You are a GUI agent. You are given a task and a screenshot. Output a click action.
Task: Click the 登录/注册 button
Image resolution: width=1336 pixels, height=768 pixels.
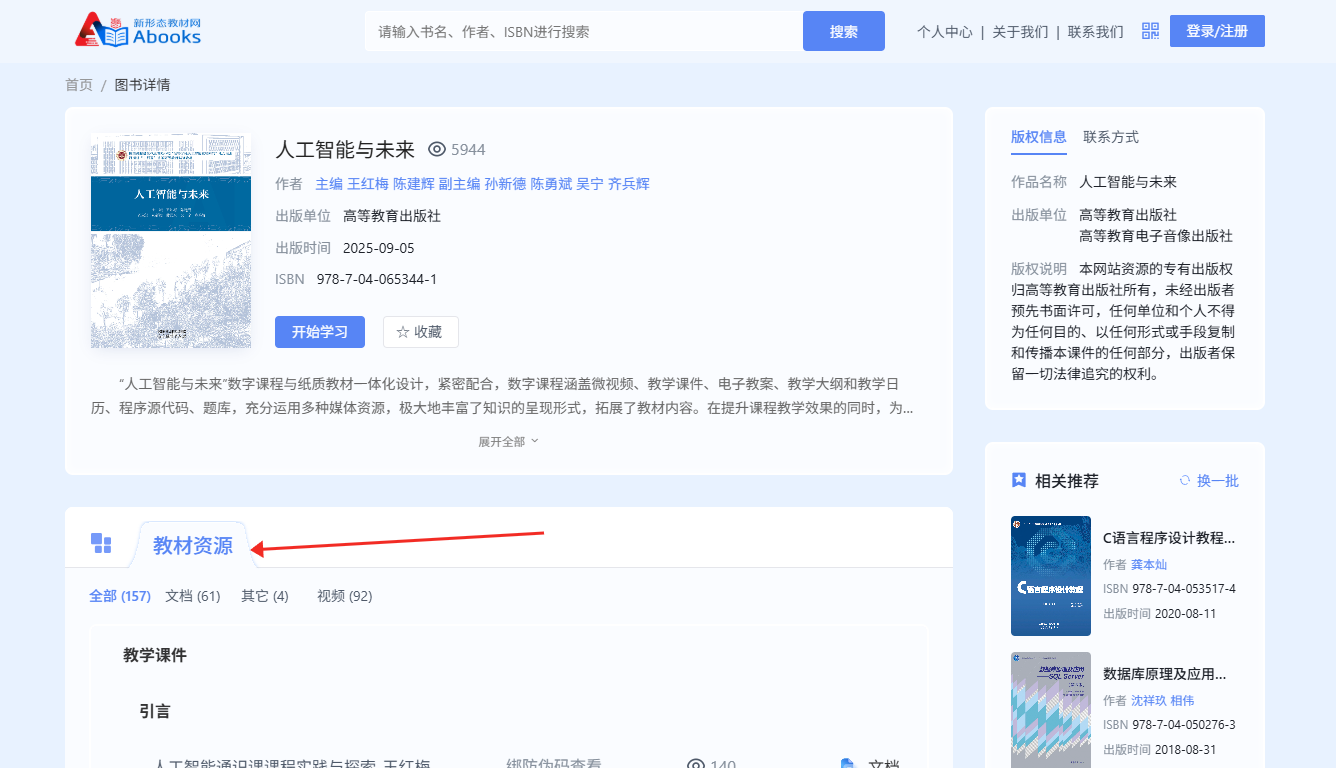click(x=1216, y=31)
